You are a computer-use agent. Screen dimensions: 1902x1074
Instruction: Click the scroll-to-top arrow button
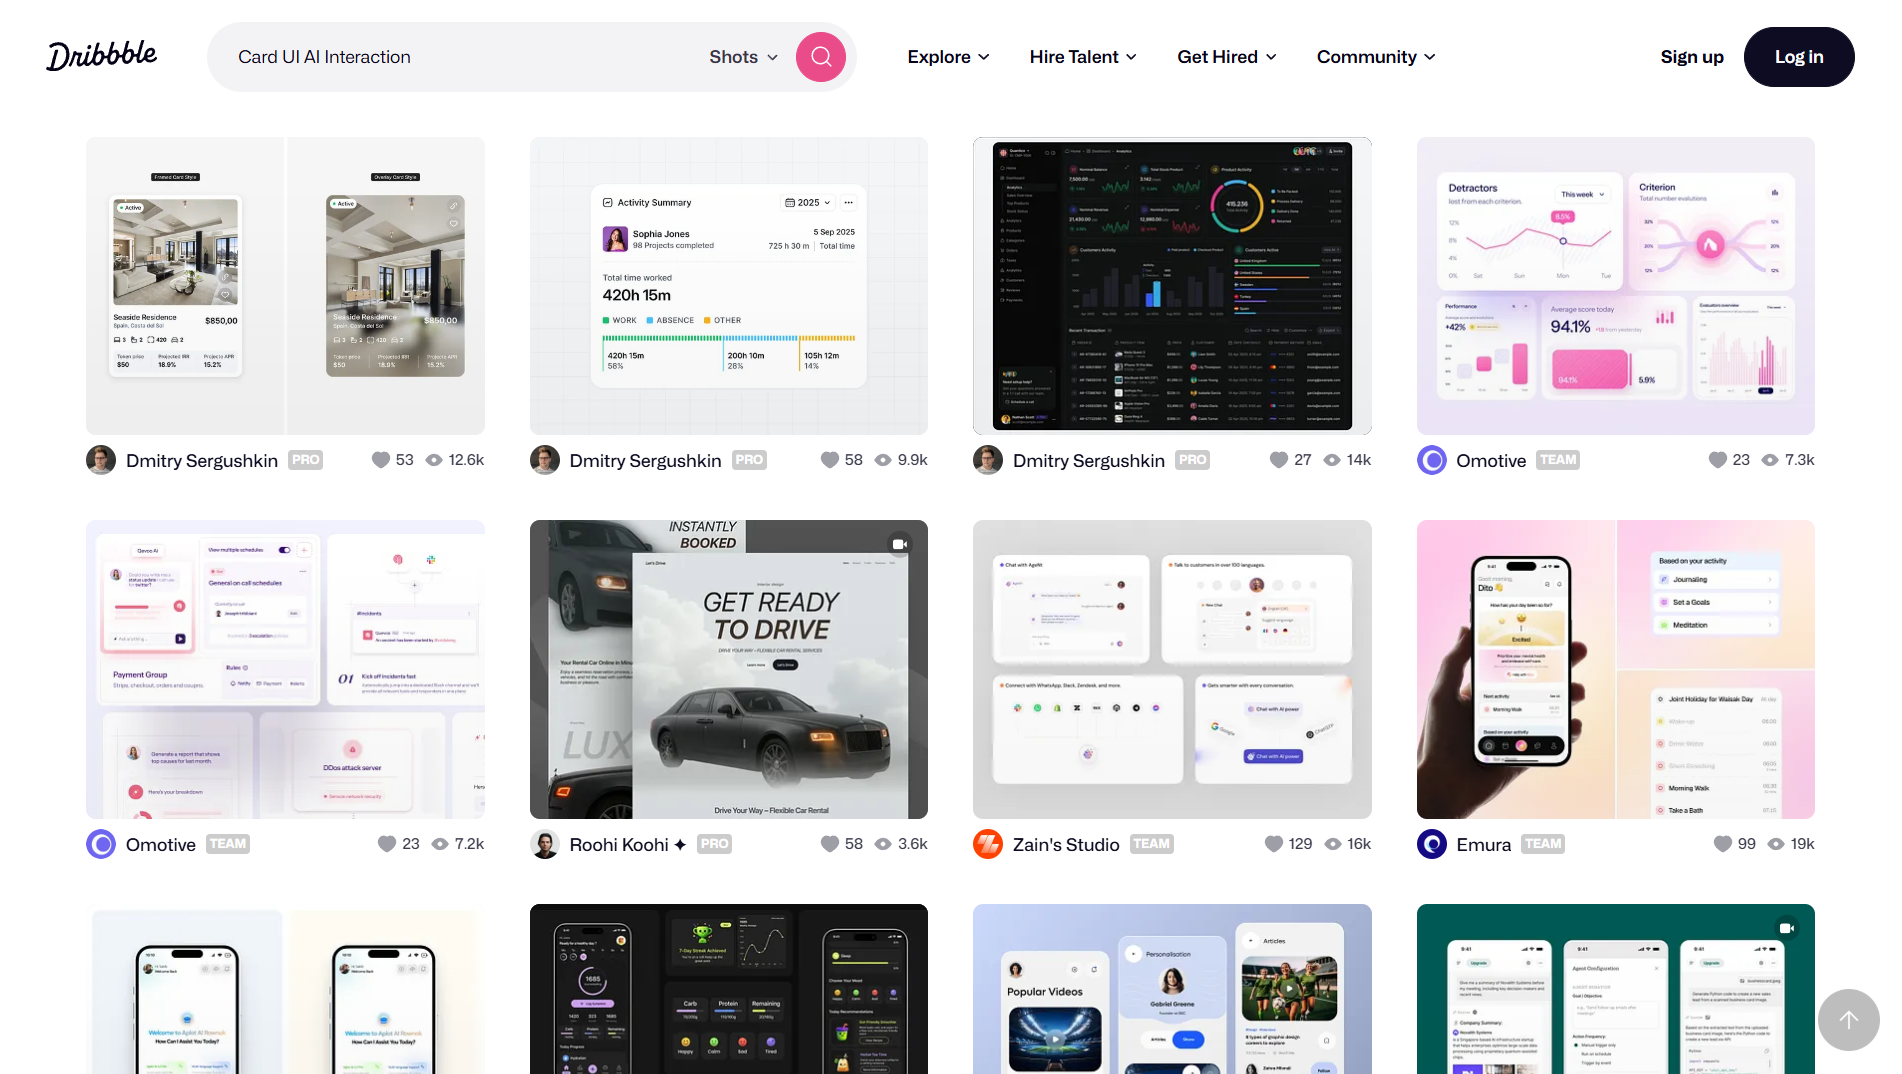point(1848,1019)
